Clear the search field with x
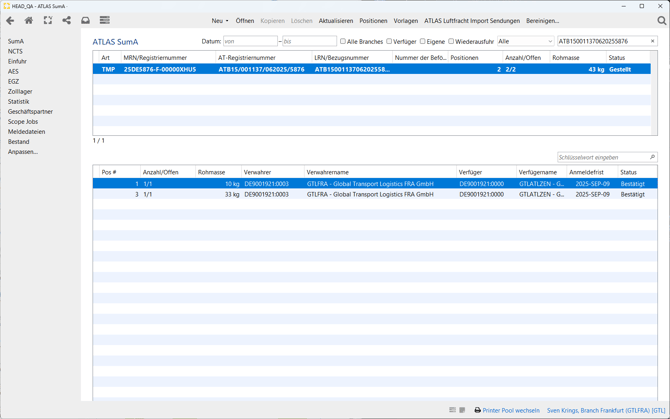This screenshot has height=419, width=670. (x=652, y=41)
